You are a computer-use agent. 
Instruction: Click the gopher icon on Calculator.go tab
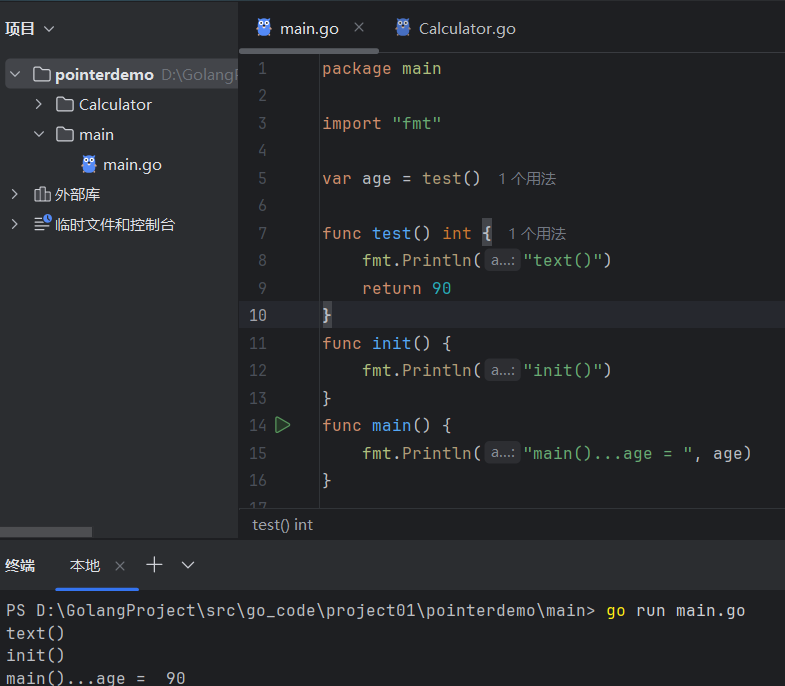click(403, 27)
